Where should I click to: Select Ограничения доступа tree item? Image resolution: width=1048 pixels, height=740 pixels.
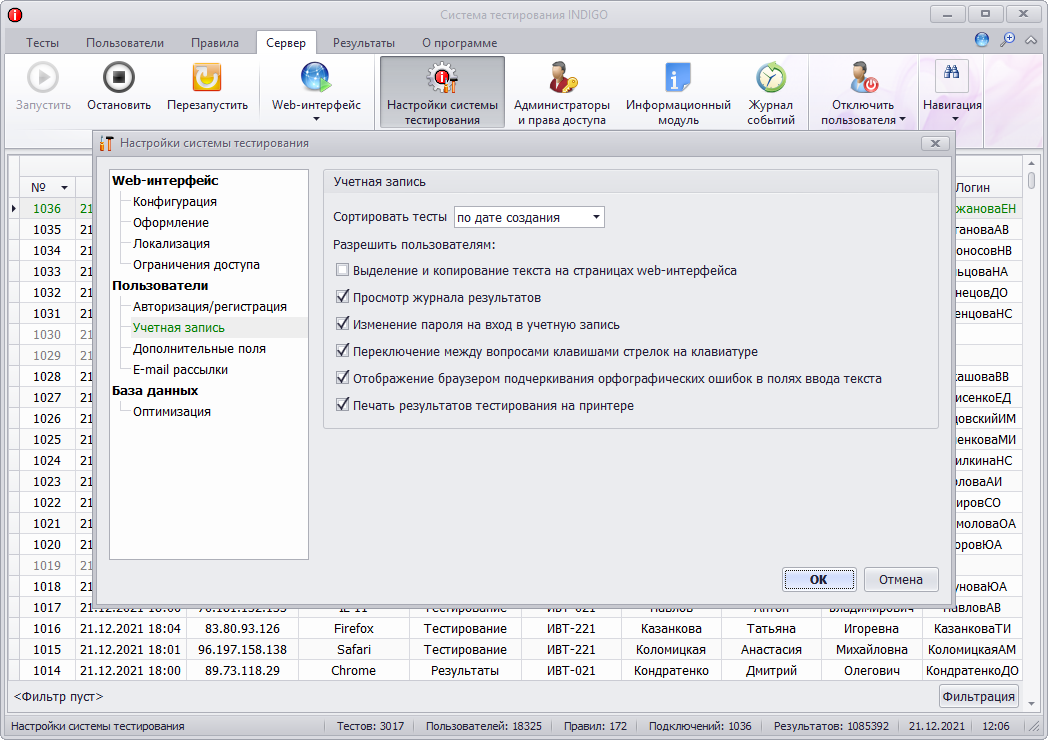pyautogui.click(x=196, y=265)
